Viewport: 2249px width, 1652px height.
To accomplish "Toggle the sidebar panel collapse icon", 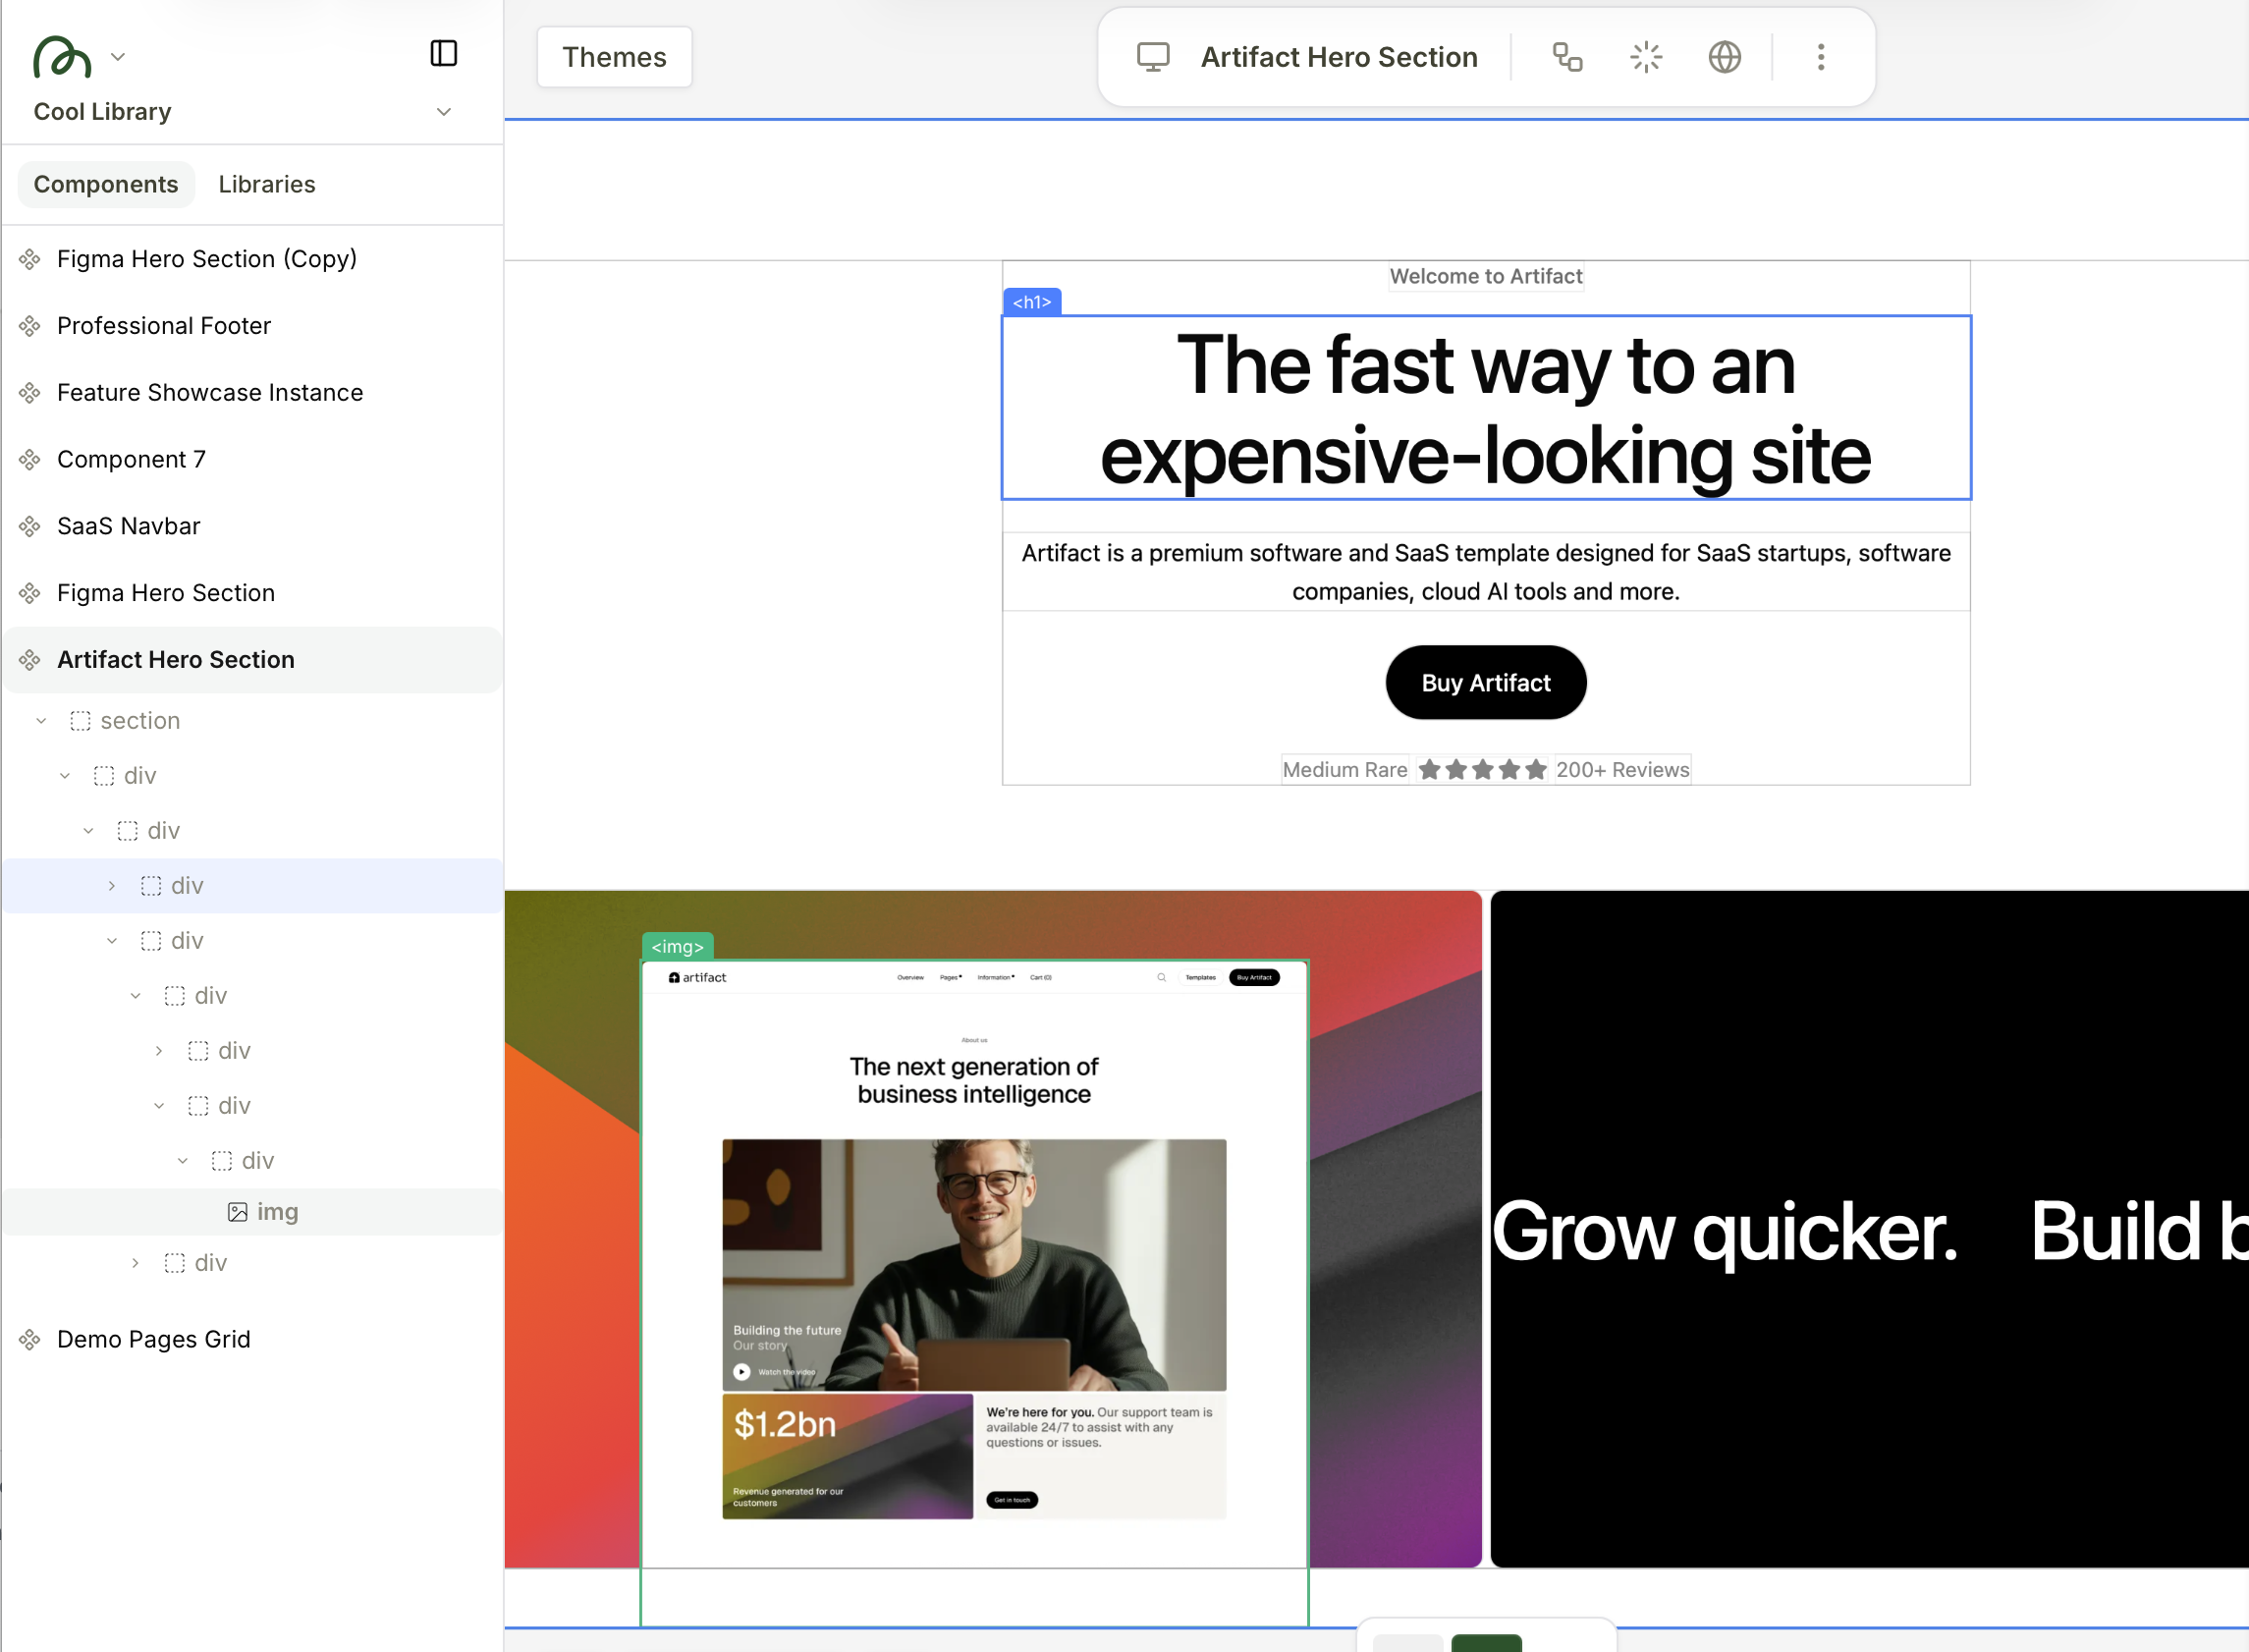I will (443, 53).
